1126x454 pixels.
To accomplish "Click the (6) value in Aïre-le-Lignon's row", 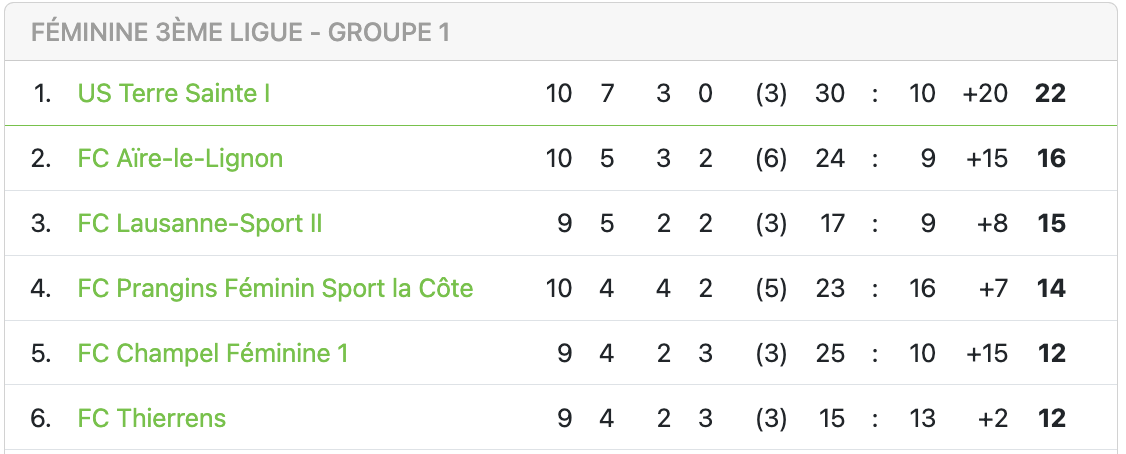I will pos(771,159).
